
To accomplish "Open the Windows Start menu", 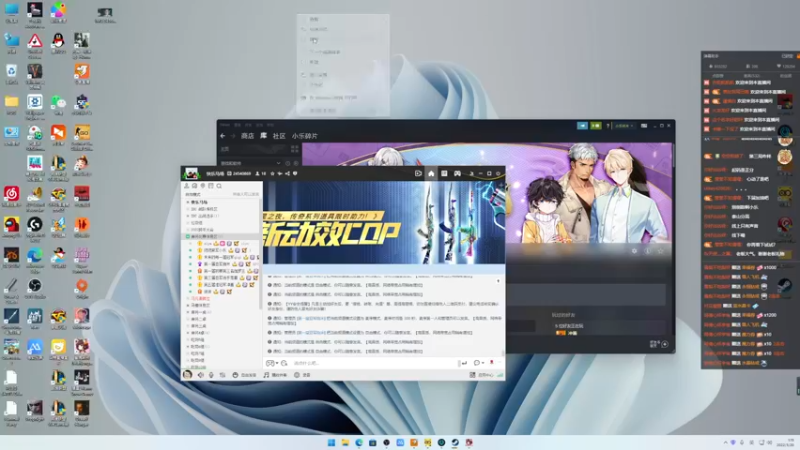I will pyautogui.click(x=331, y=442).
